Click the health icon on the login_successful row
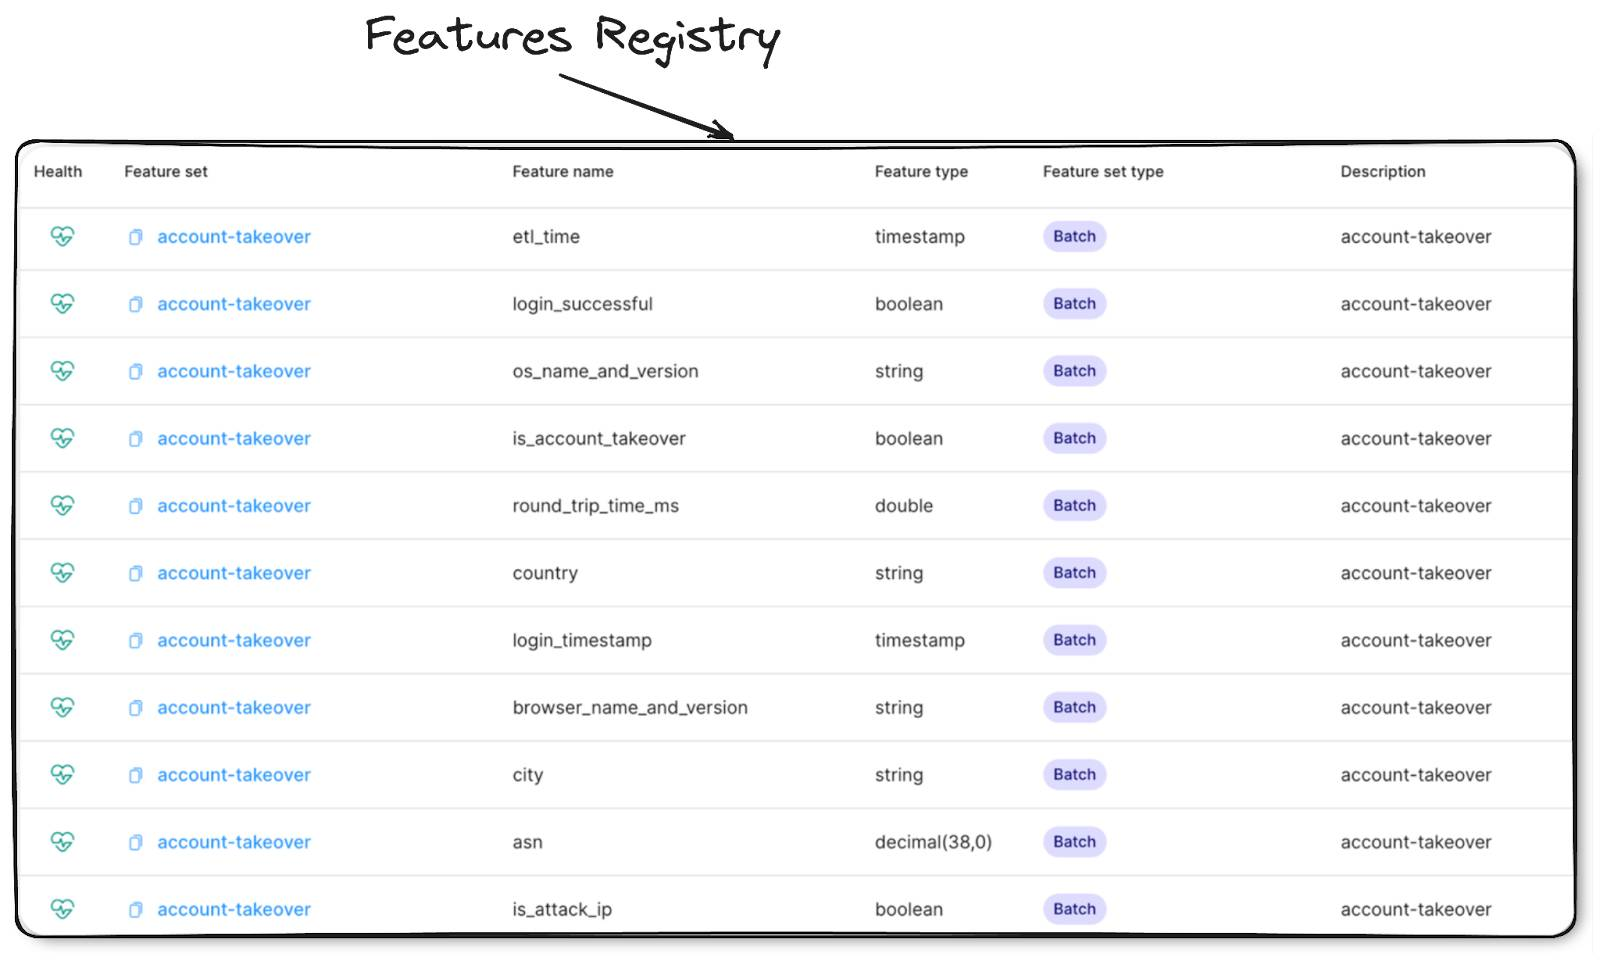 pos(61,304)
